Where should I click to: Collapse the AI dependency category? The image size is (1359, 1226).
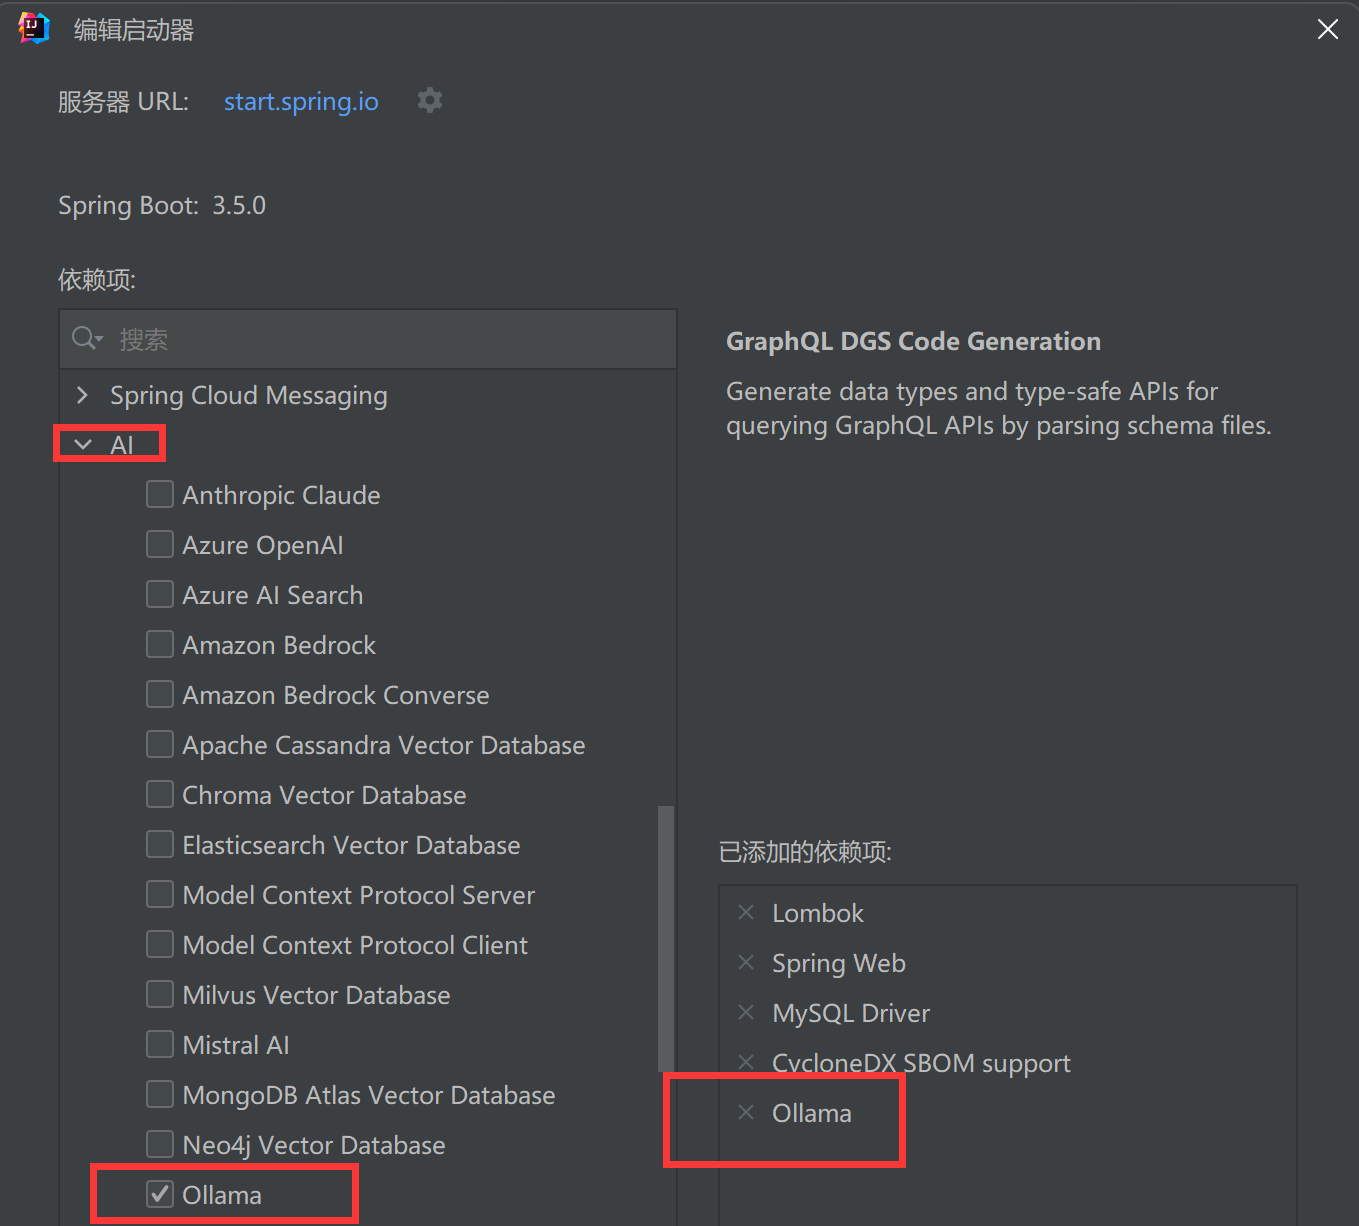point(83,444)
